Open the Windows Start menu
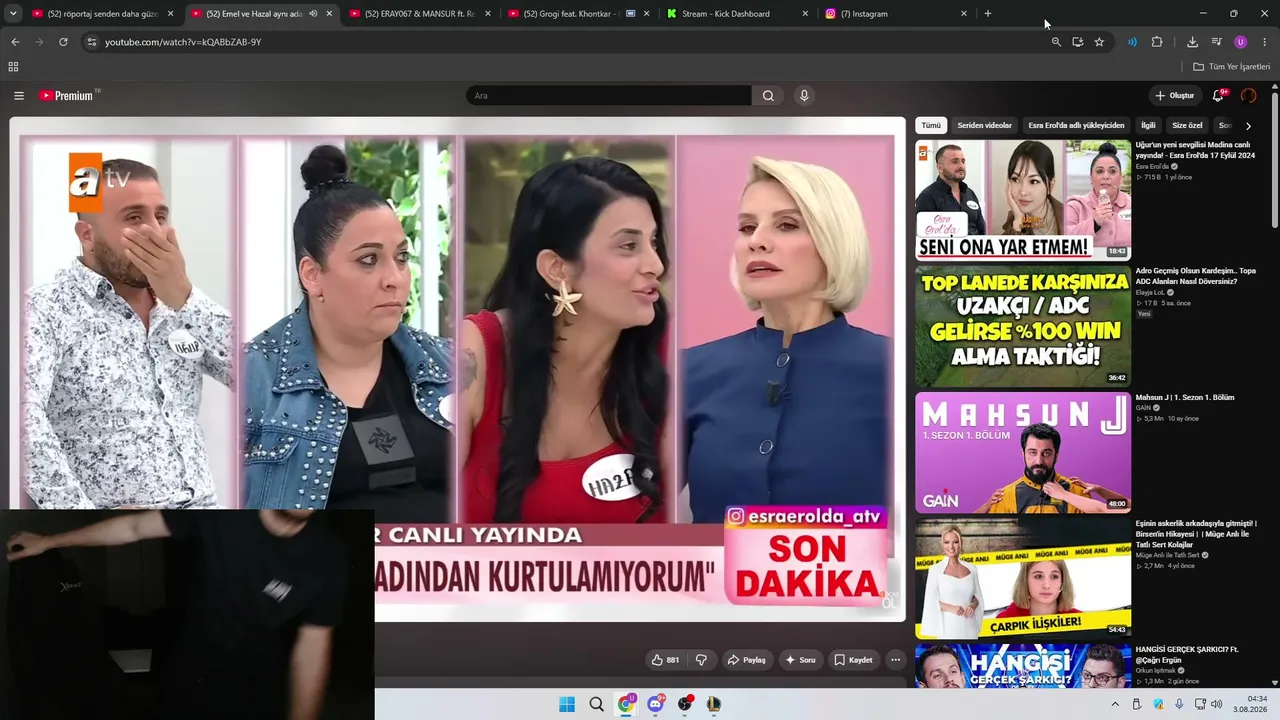Image resolution: width=1280 pixels, height=720 pixels. click(567, 704)
